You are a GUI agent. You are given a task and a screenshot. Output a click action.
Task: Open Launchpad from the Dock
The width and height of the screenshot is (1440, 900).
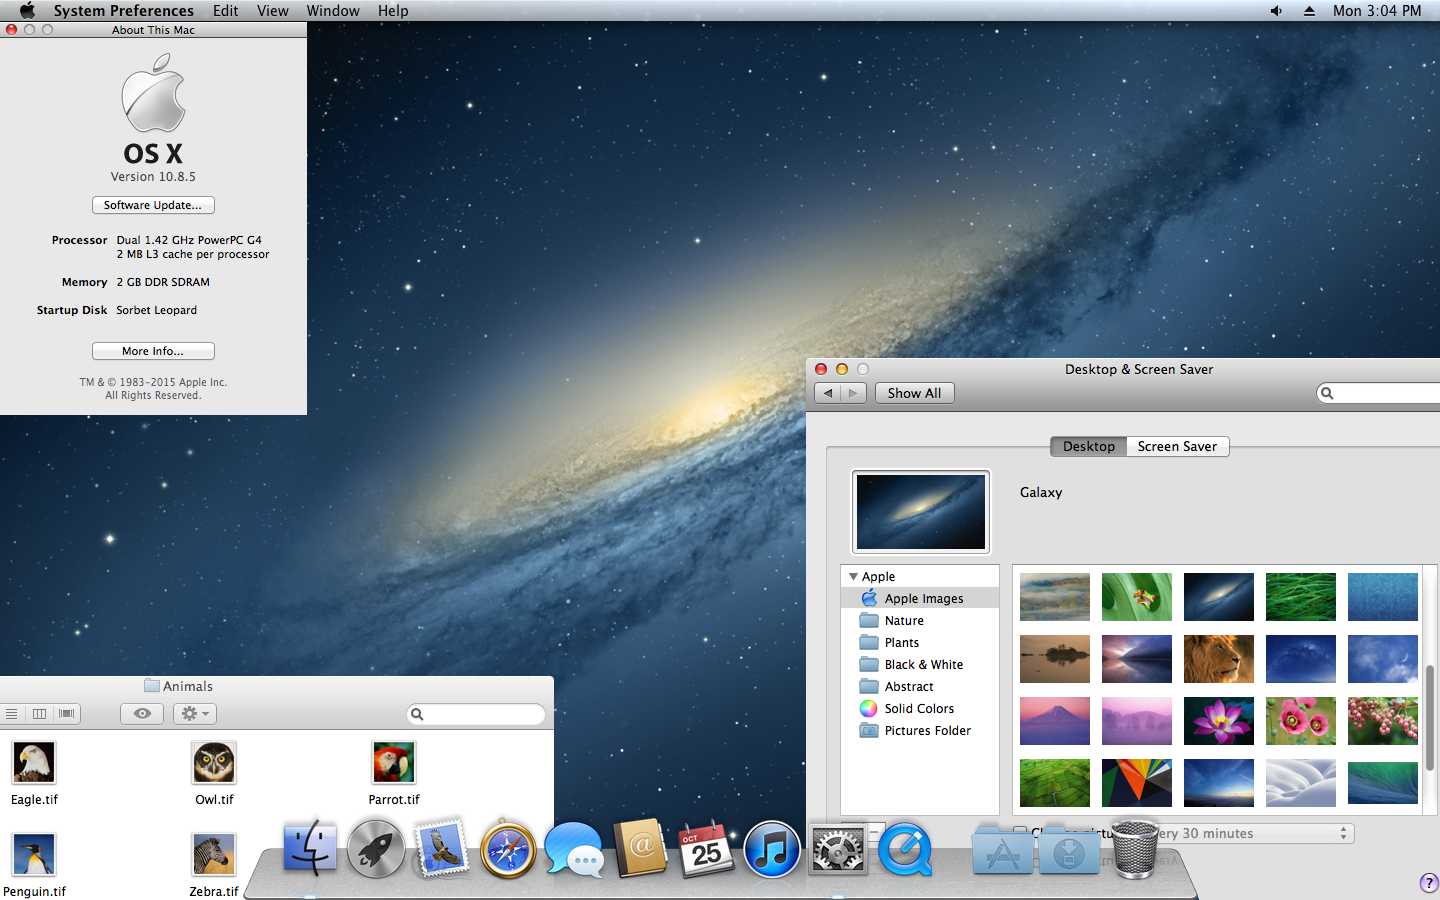(x=376, y=850)
